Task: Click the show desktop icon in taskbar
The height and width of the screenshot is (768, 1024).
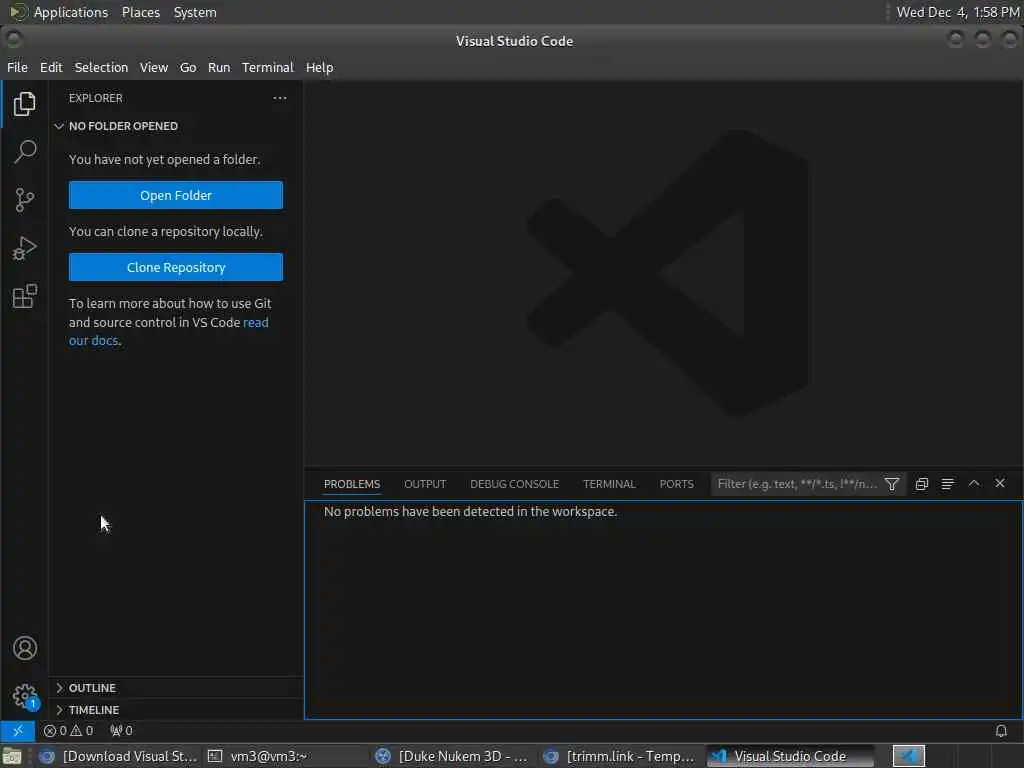Action: (12, 756)
